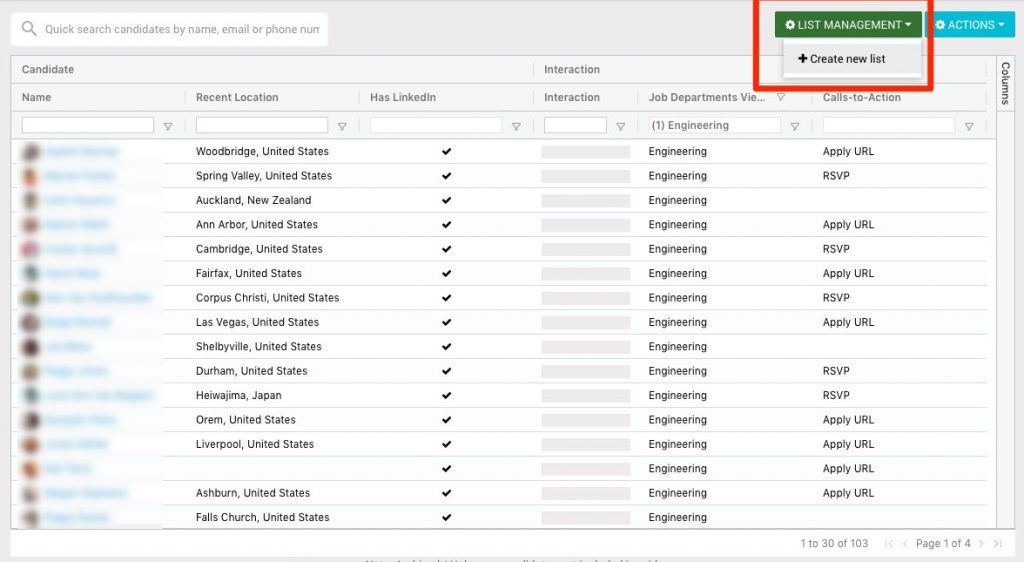
Task: Click the Page 1 of 4 indicator
Action: pos(943,543)
